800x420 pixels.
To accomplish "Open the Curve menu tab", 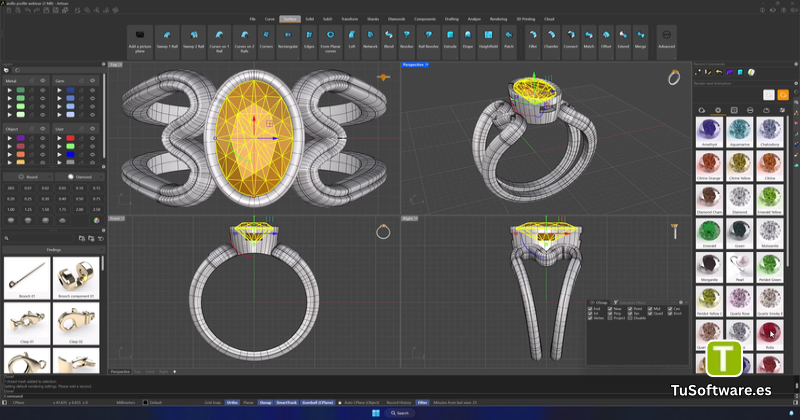I will (x=269, y=19).
